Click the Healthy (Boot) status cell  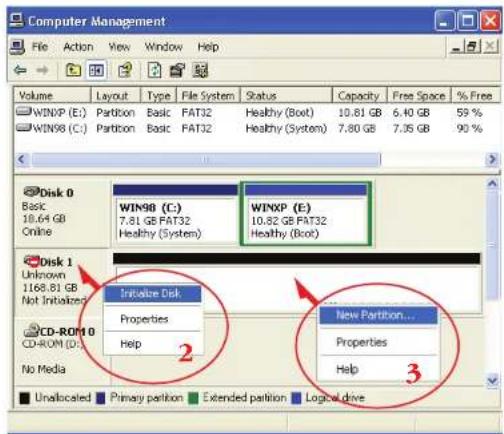click(280, 113)
